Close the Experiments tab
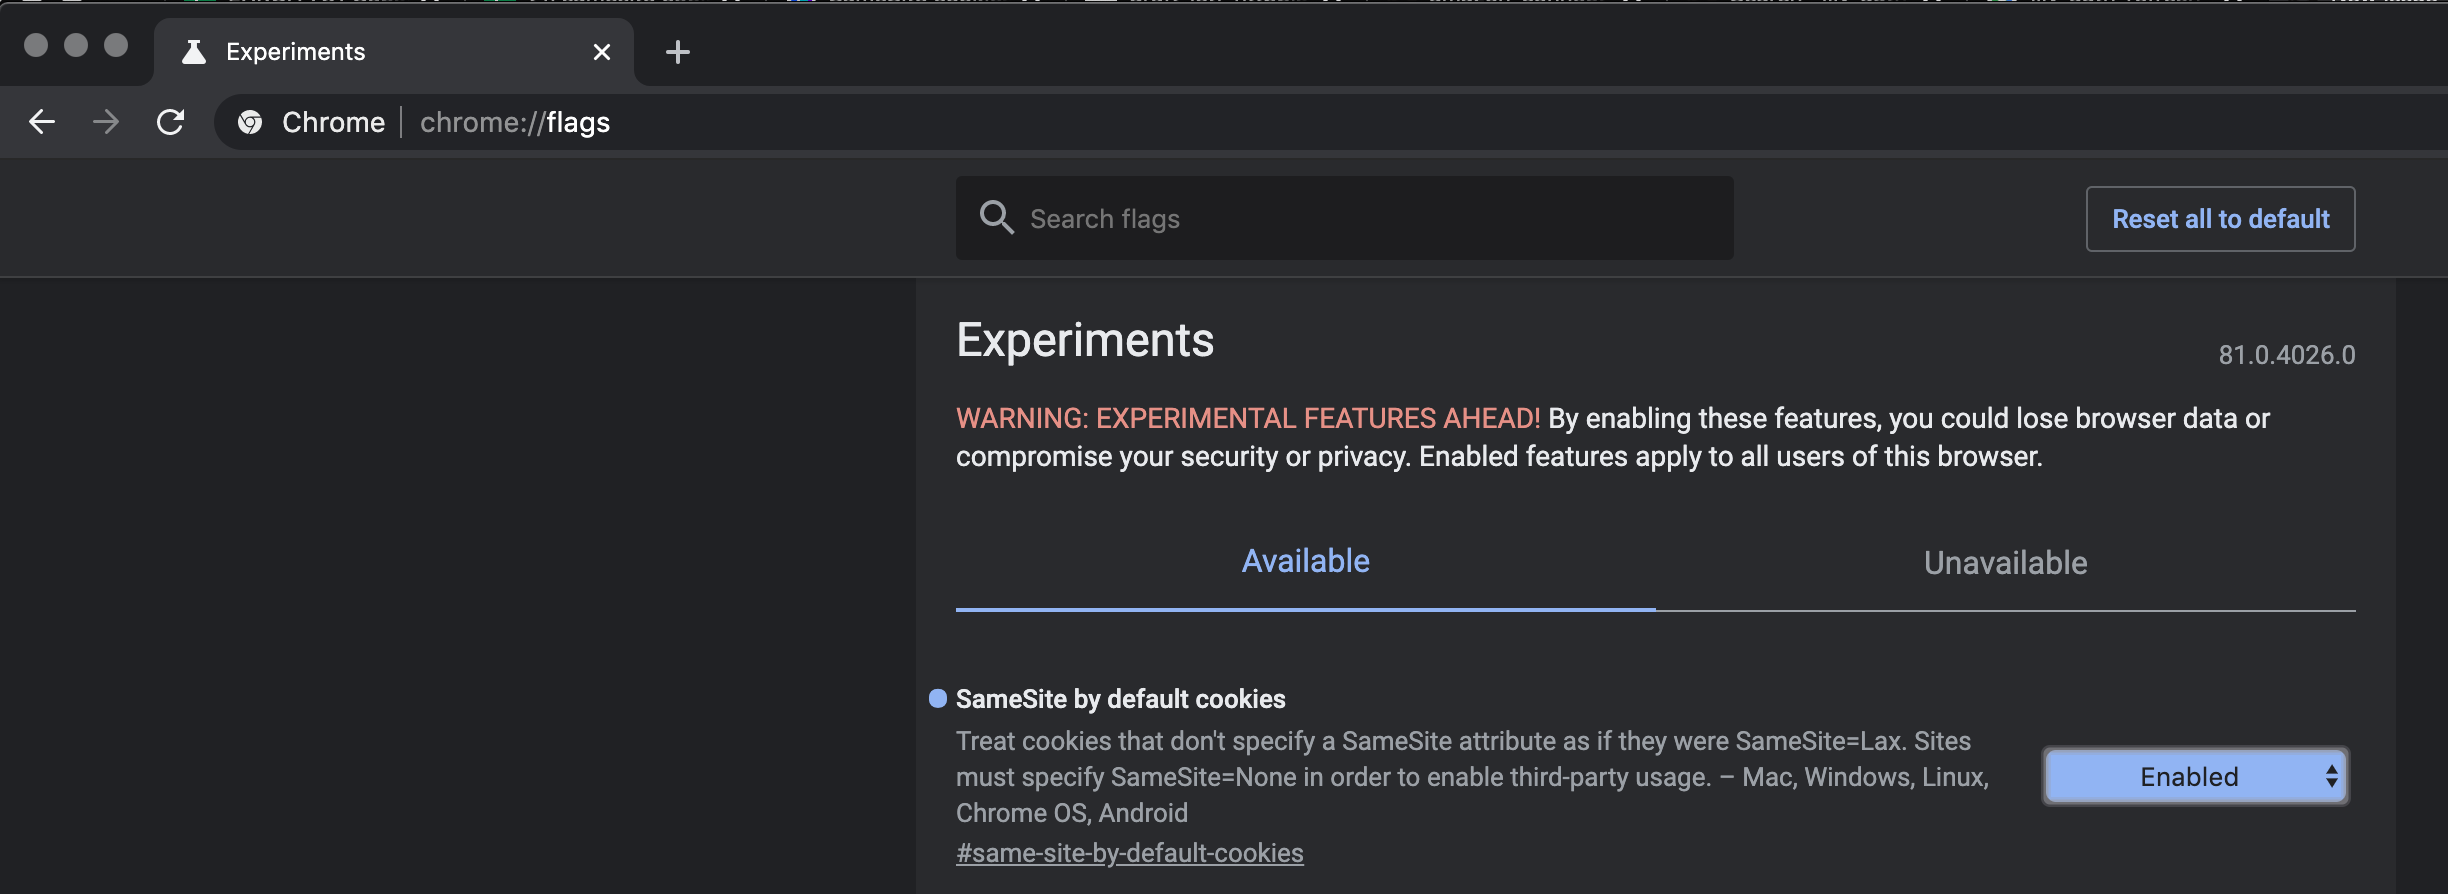The image size is (2448, 894). pos(602,52)
